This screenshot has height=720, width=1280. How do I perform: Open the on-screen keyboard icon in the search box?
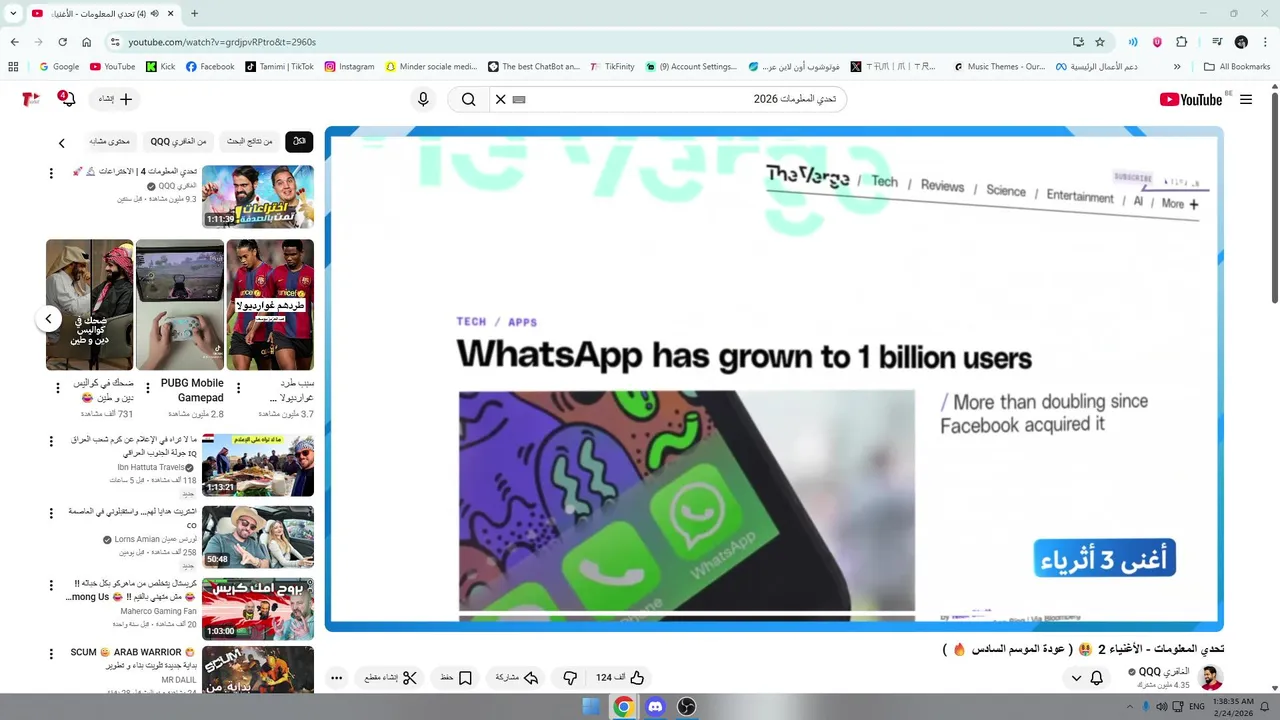[x=518, y=99]
